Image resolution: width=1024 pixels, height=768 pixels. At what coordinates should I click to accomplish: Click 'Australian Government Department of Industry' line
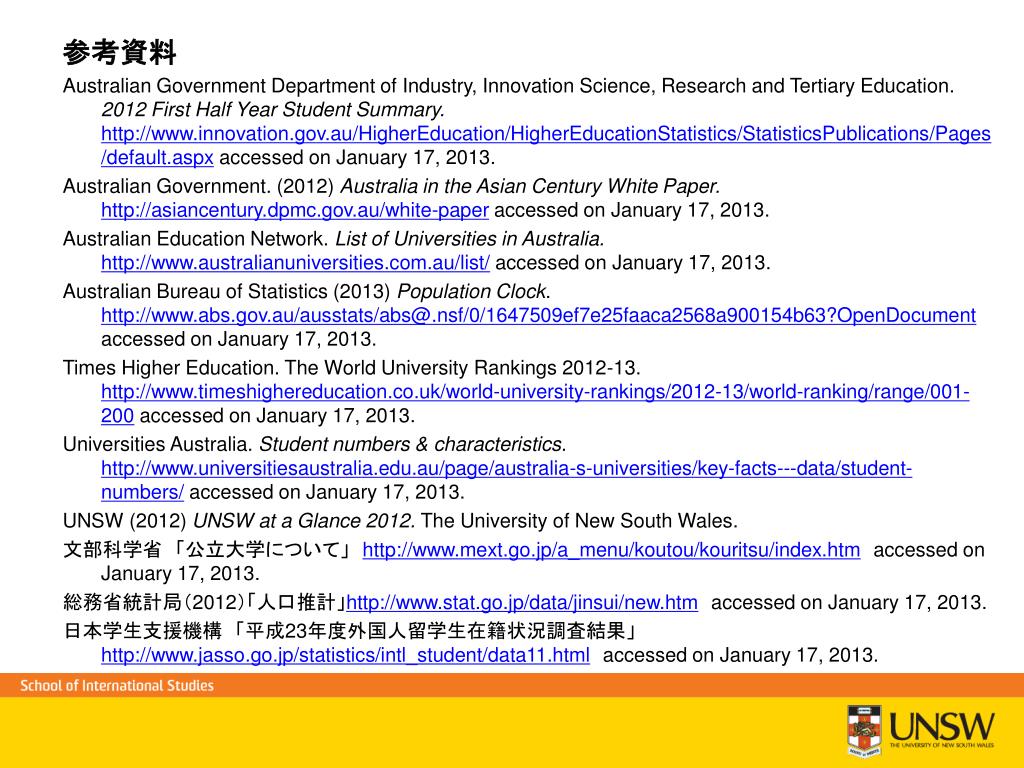(x=508, y=86)
